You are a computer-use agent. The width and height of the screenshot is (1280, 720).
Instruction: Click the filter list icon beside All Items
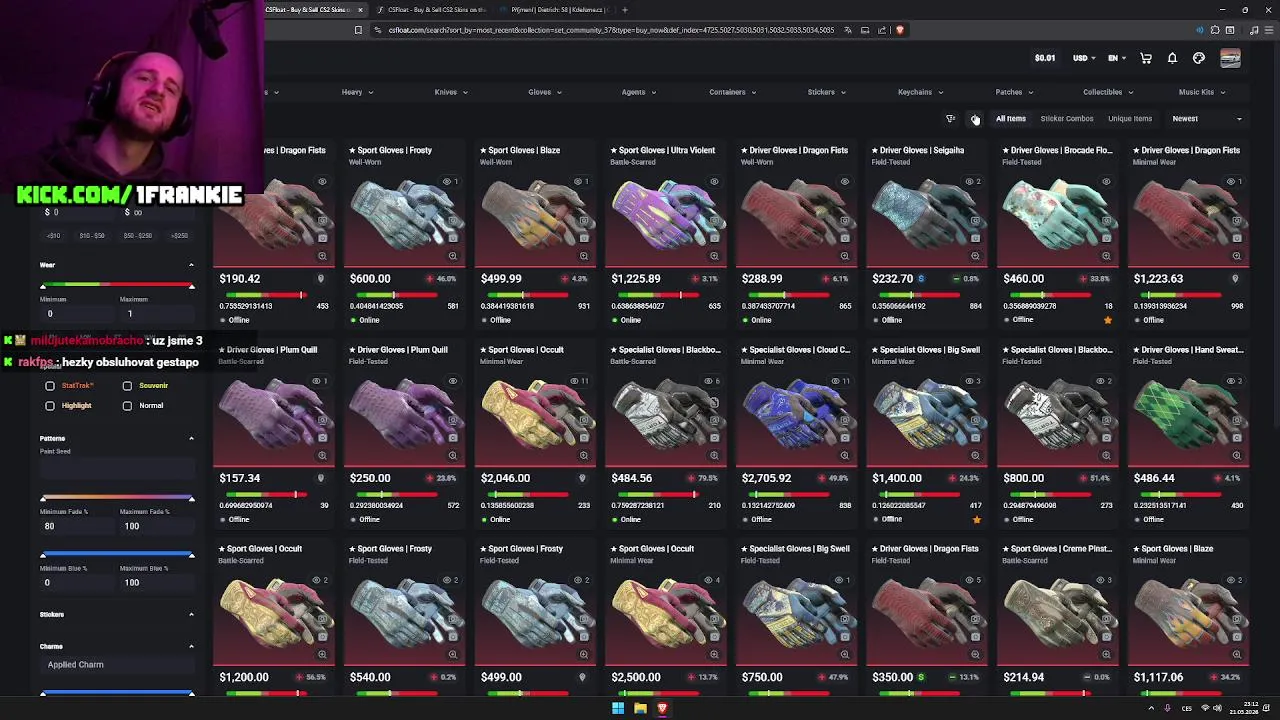(x=951, y=118)
